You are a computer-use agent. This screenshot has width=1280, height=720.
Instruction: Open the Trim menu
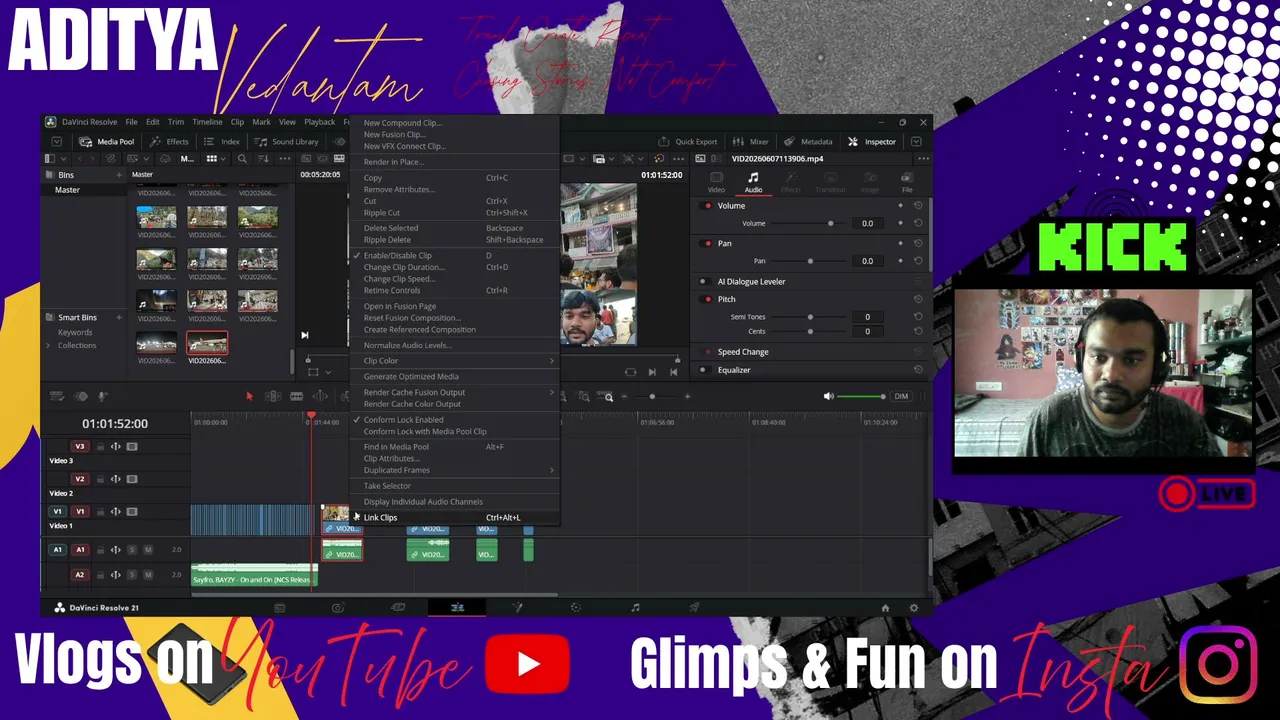pyautogui.click(x=176, y=122)
